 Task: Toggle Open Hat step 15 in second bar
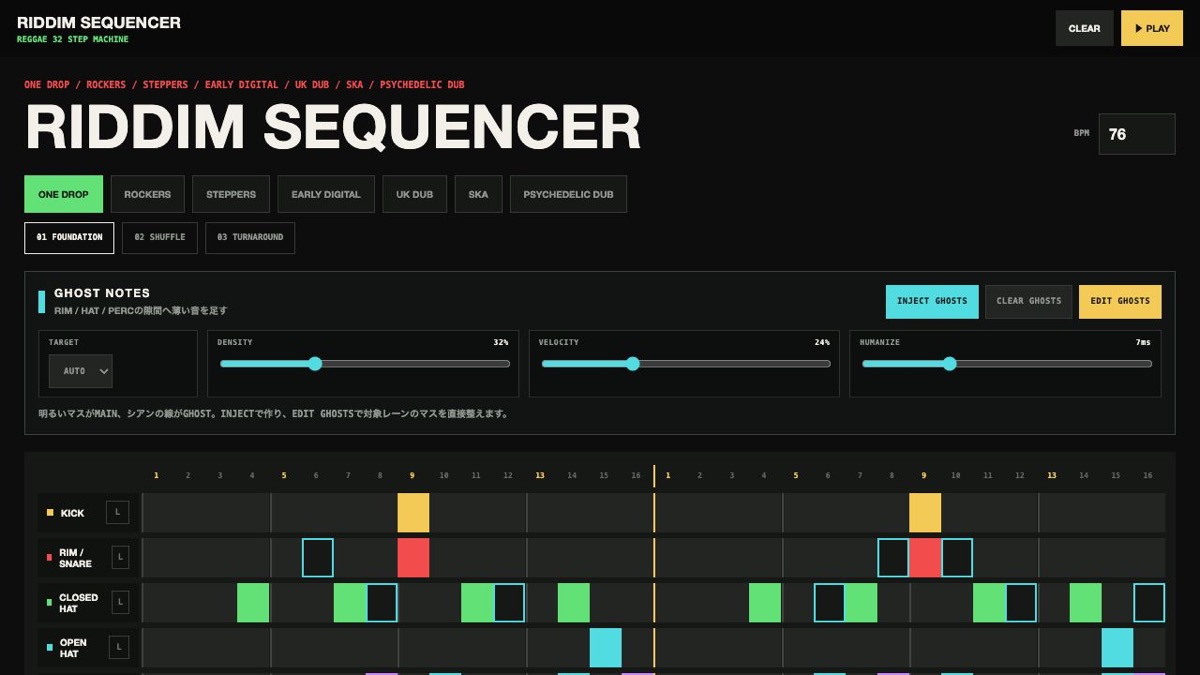[1118, 648]
